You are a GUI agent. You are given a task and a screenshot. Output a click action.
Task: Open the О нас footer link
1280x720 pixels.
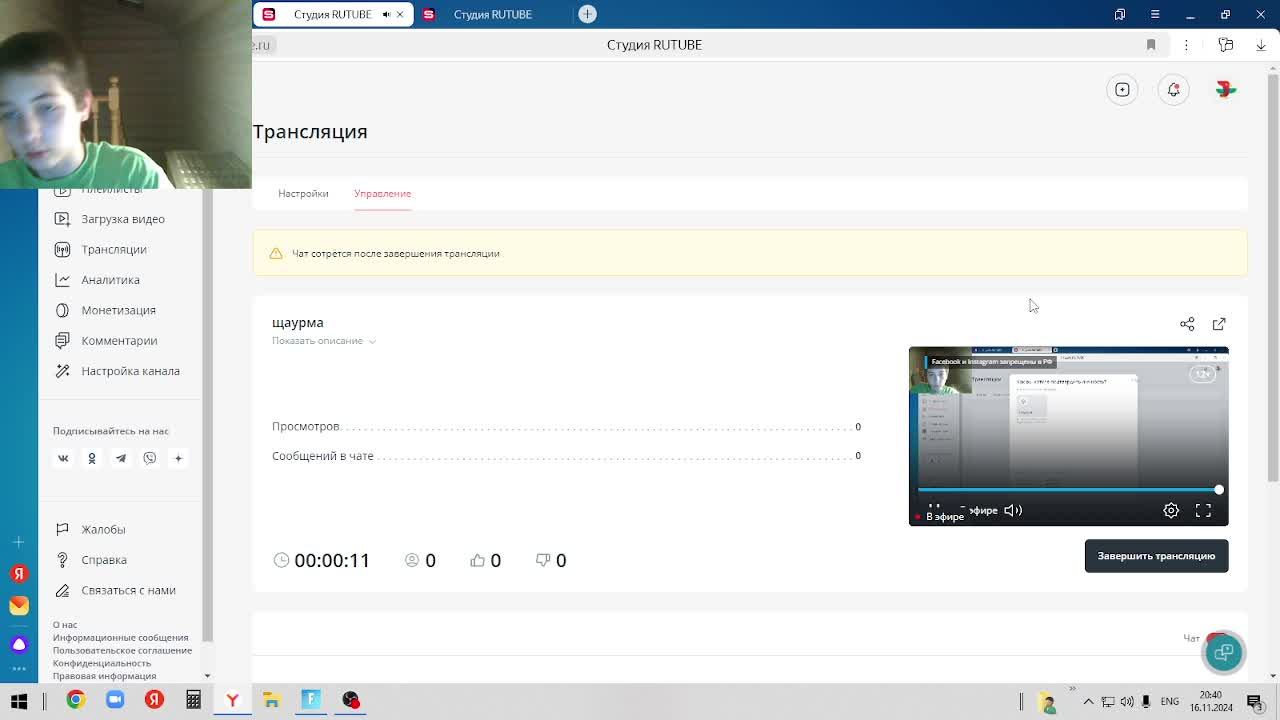coord(65,625)
